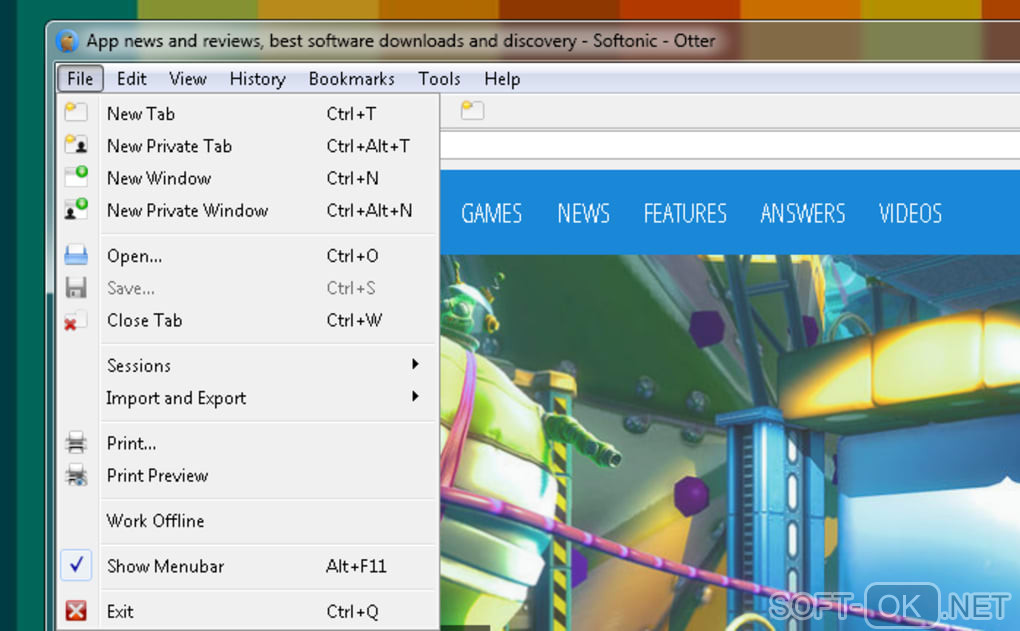Image resolution: width=1020 pixels, height=631 pixels.
Task: Open GAMES link on Softonic page
Action: pos(491,213)
